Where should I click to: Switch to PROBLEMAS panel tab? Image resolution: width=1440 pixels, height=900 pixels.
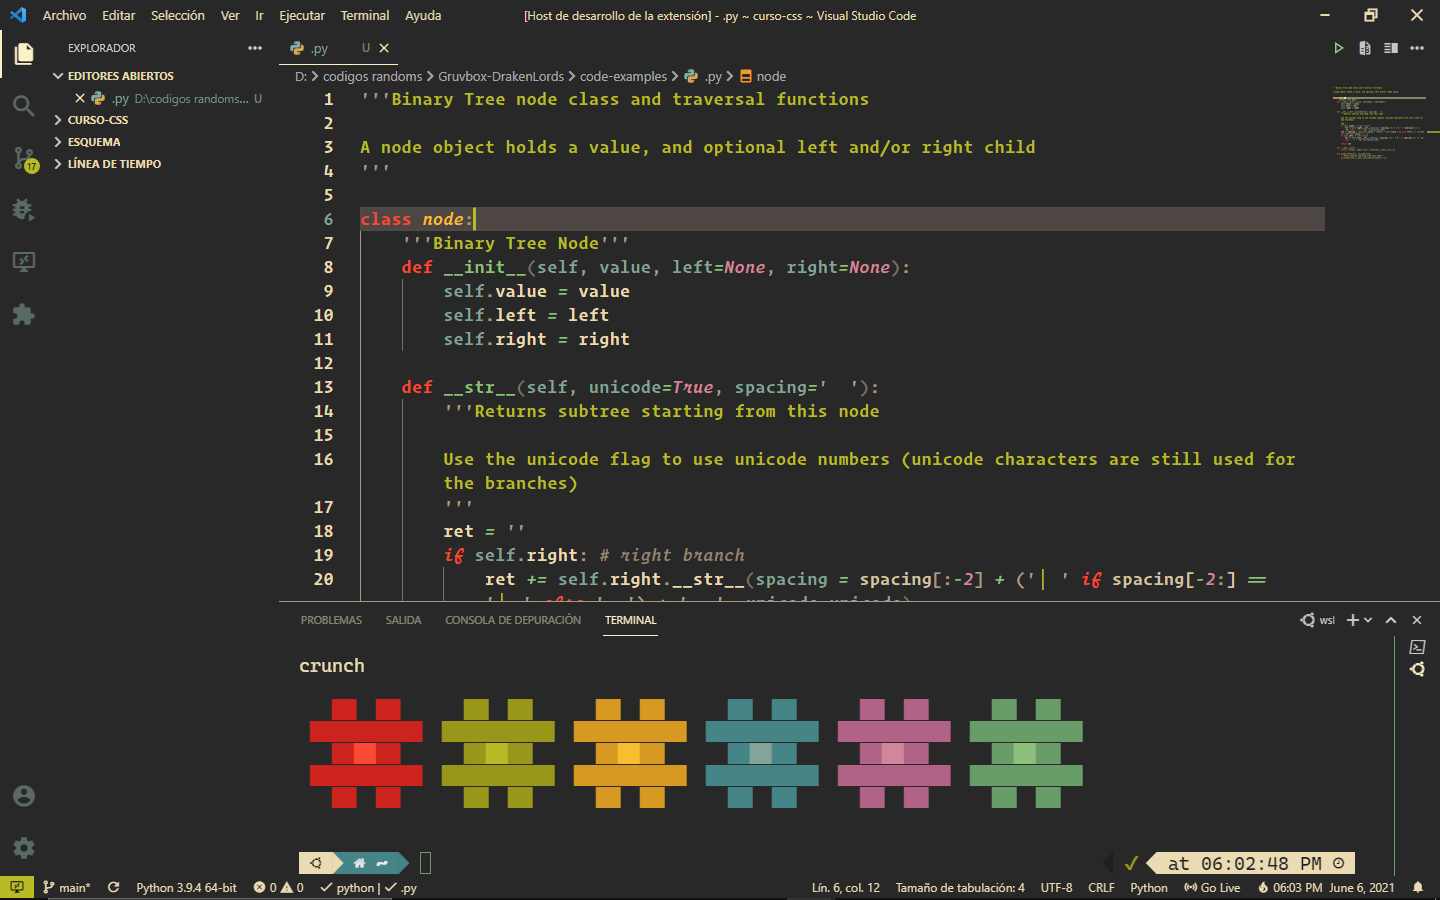point(331,620)
